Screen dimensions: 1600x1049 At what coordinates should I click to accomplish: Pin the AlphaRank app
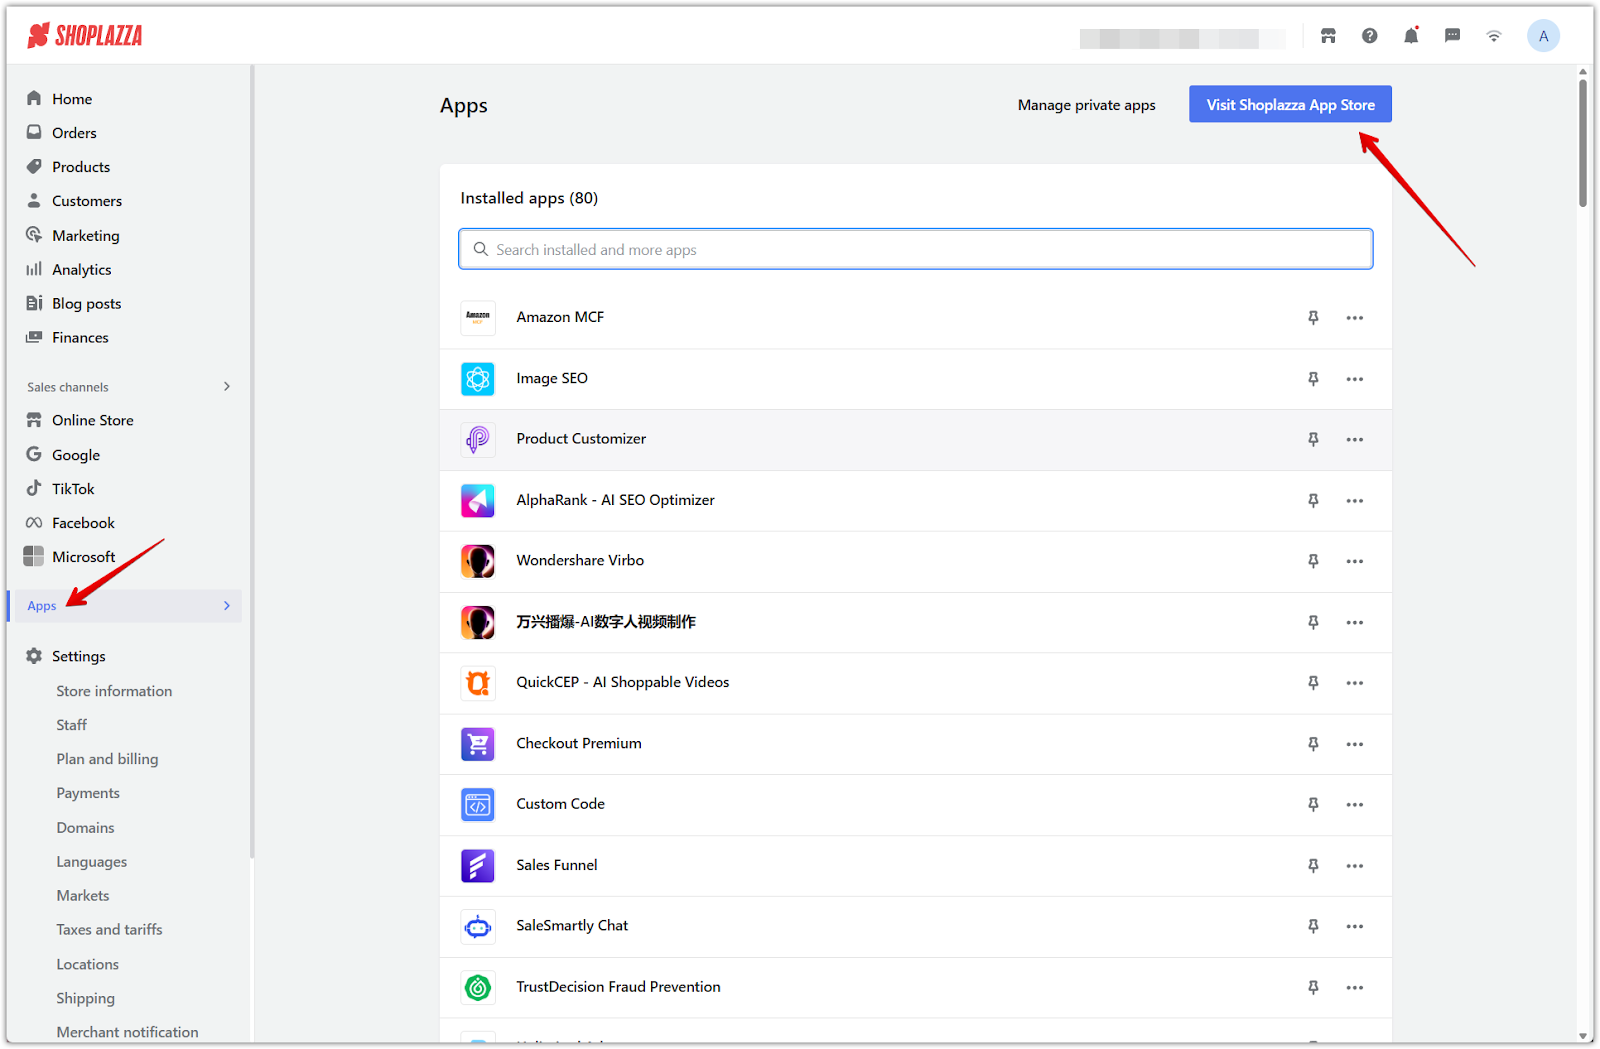click(x=1313, y=500)
